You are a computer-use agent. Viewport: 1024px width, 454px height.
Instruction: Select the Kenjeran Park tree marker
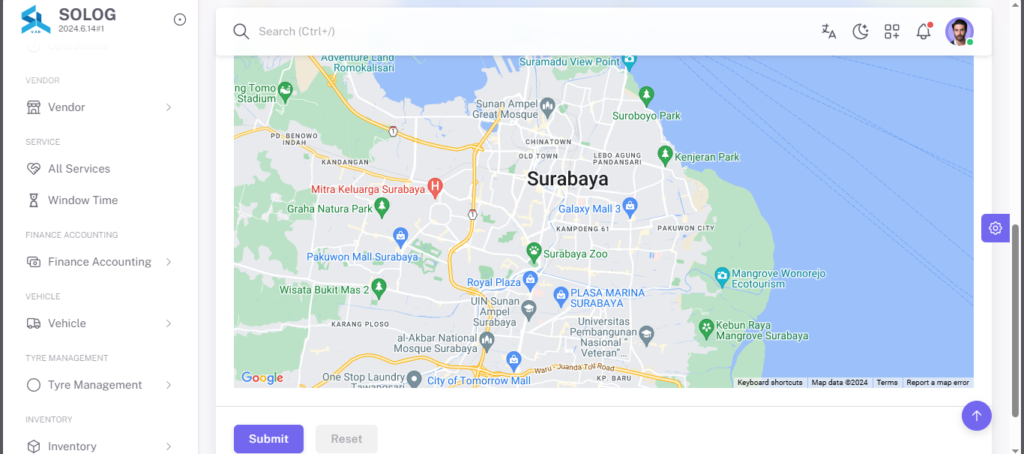pyautogui.click(x=665, y=155)
